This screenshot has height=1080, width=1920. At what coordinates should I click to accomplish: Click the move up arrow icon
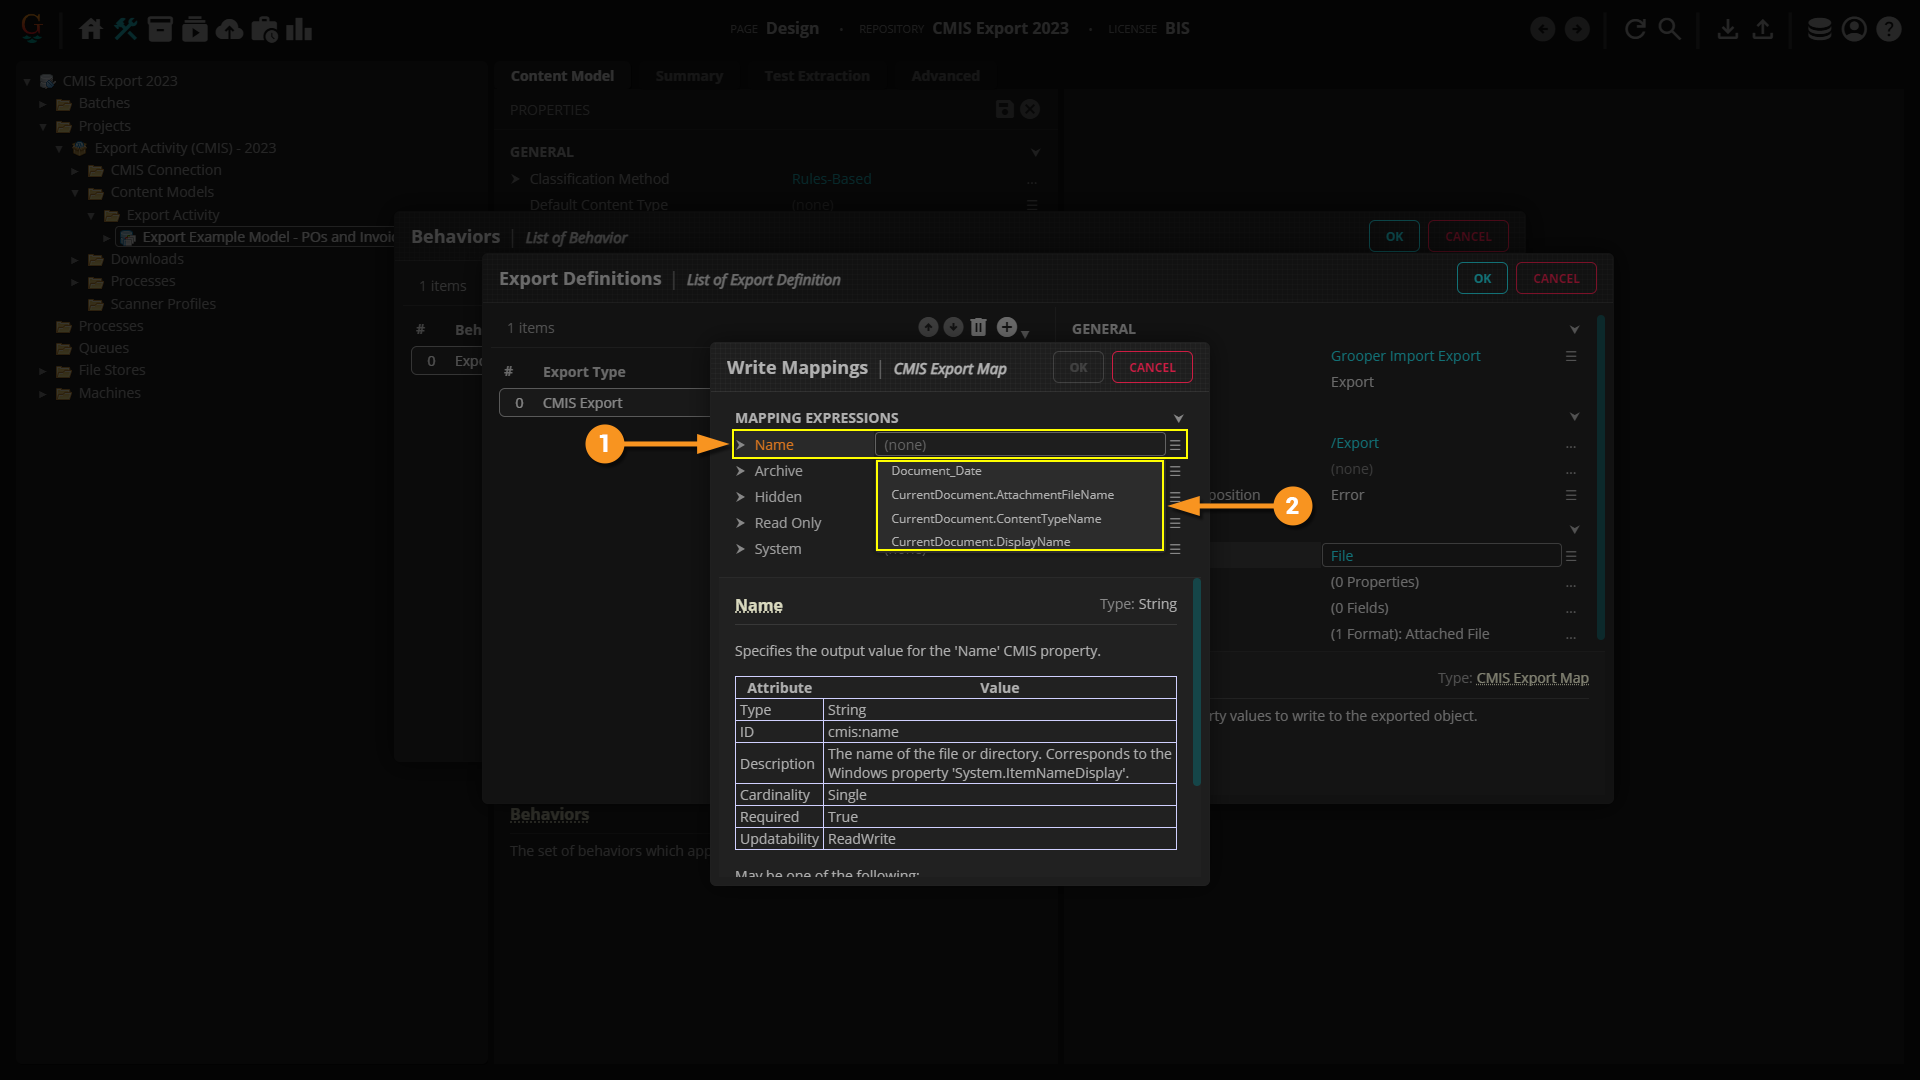coord(928,327)
